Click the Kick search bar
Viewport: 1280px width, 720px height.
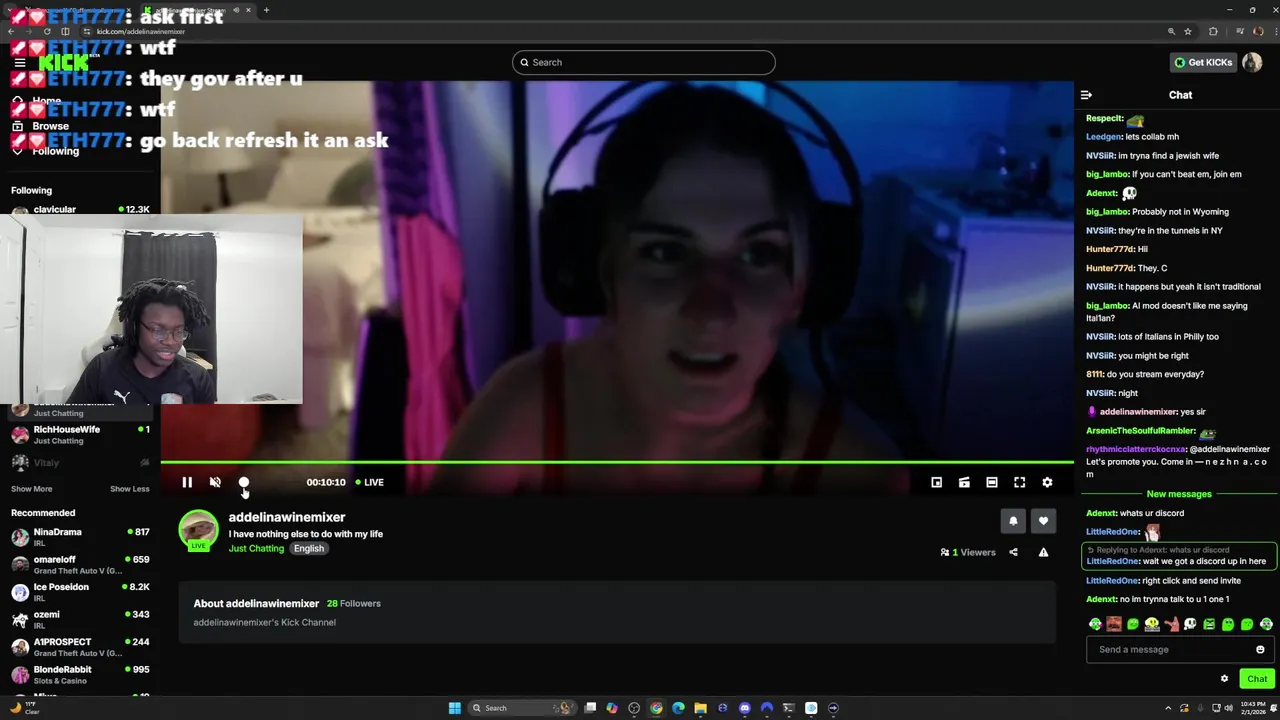[x=643, y=62]
